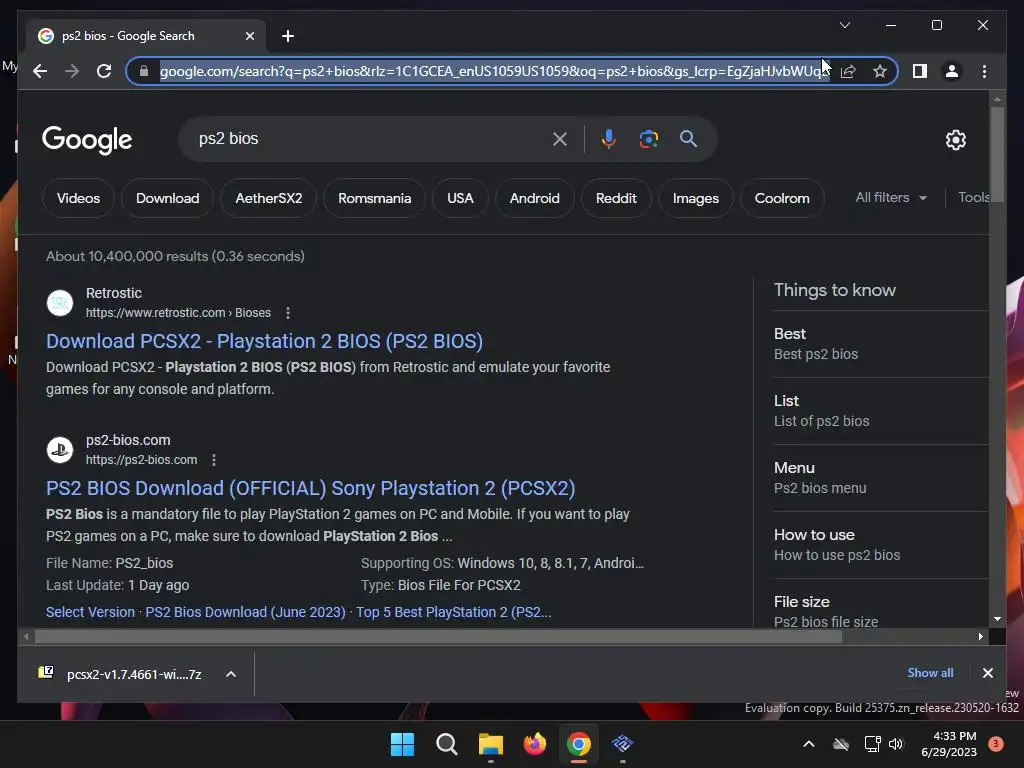Open Google quick settings gear
Viewport: 1024px width, 768px height.
pos(955,140)
